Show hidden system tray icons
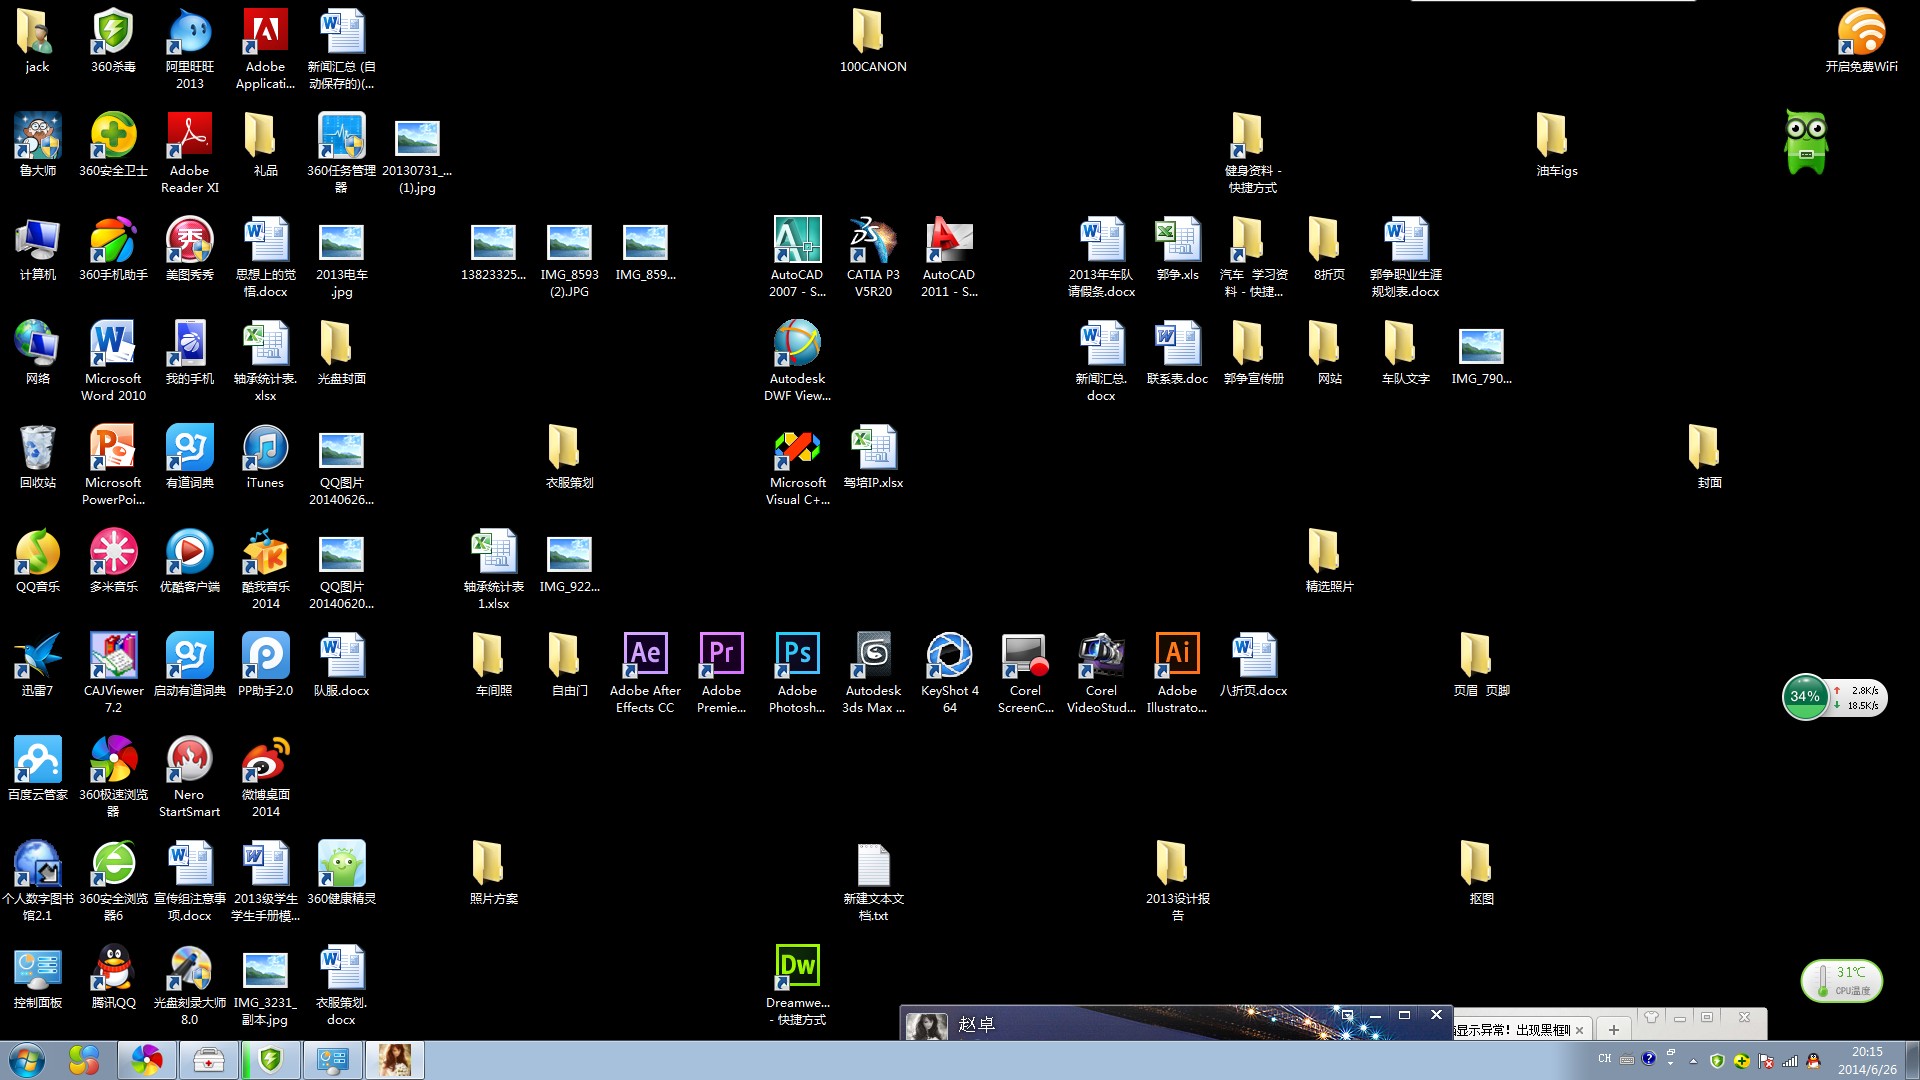 1693,1061
